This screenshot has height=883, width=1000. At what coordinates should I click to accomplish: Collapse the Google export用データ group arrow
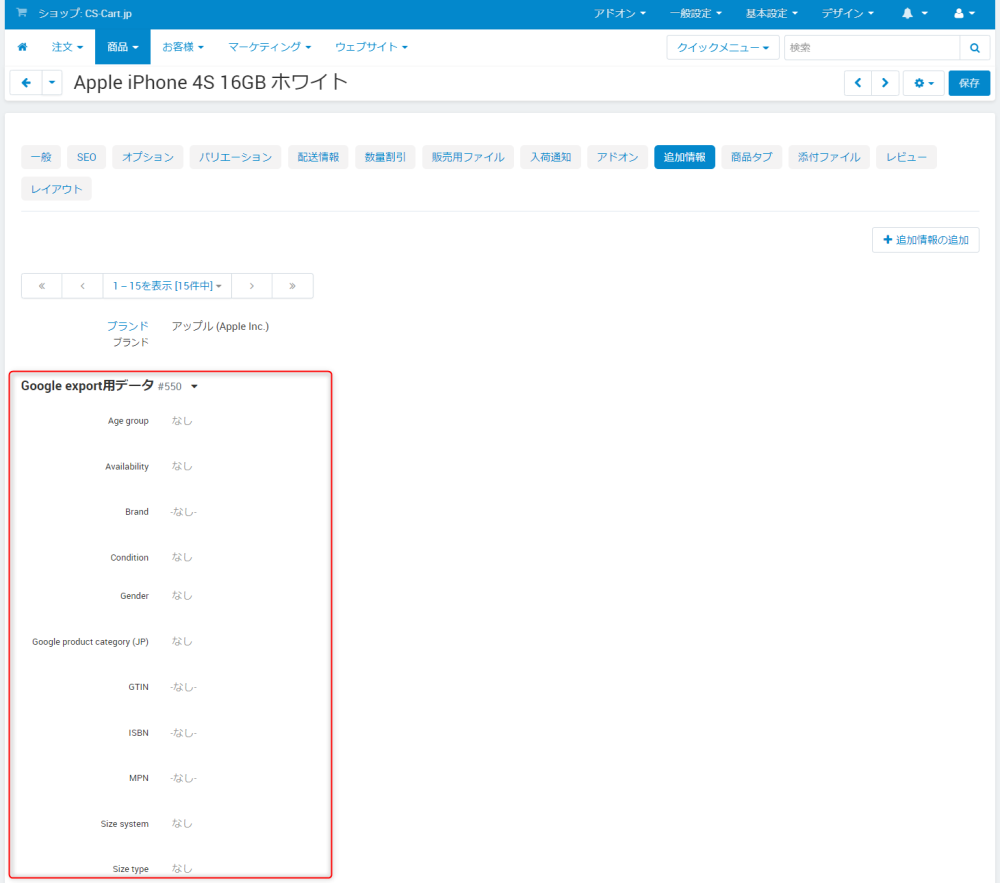click(195, 386)
